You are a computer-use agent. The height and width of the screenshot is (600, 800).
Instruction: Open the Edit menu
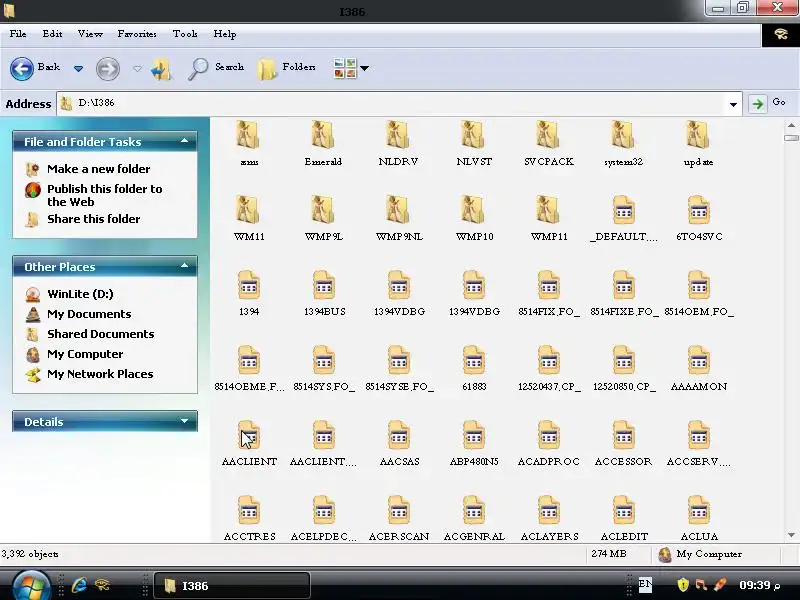click(x=52, y=34)
